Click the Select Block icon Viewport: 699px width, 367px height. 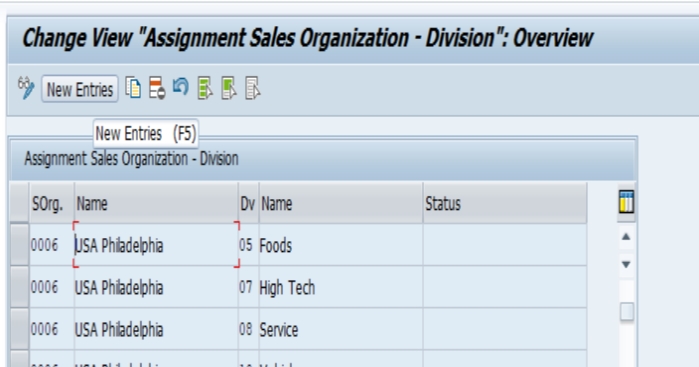click(229, 88)
